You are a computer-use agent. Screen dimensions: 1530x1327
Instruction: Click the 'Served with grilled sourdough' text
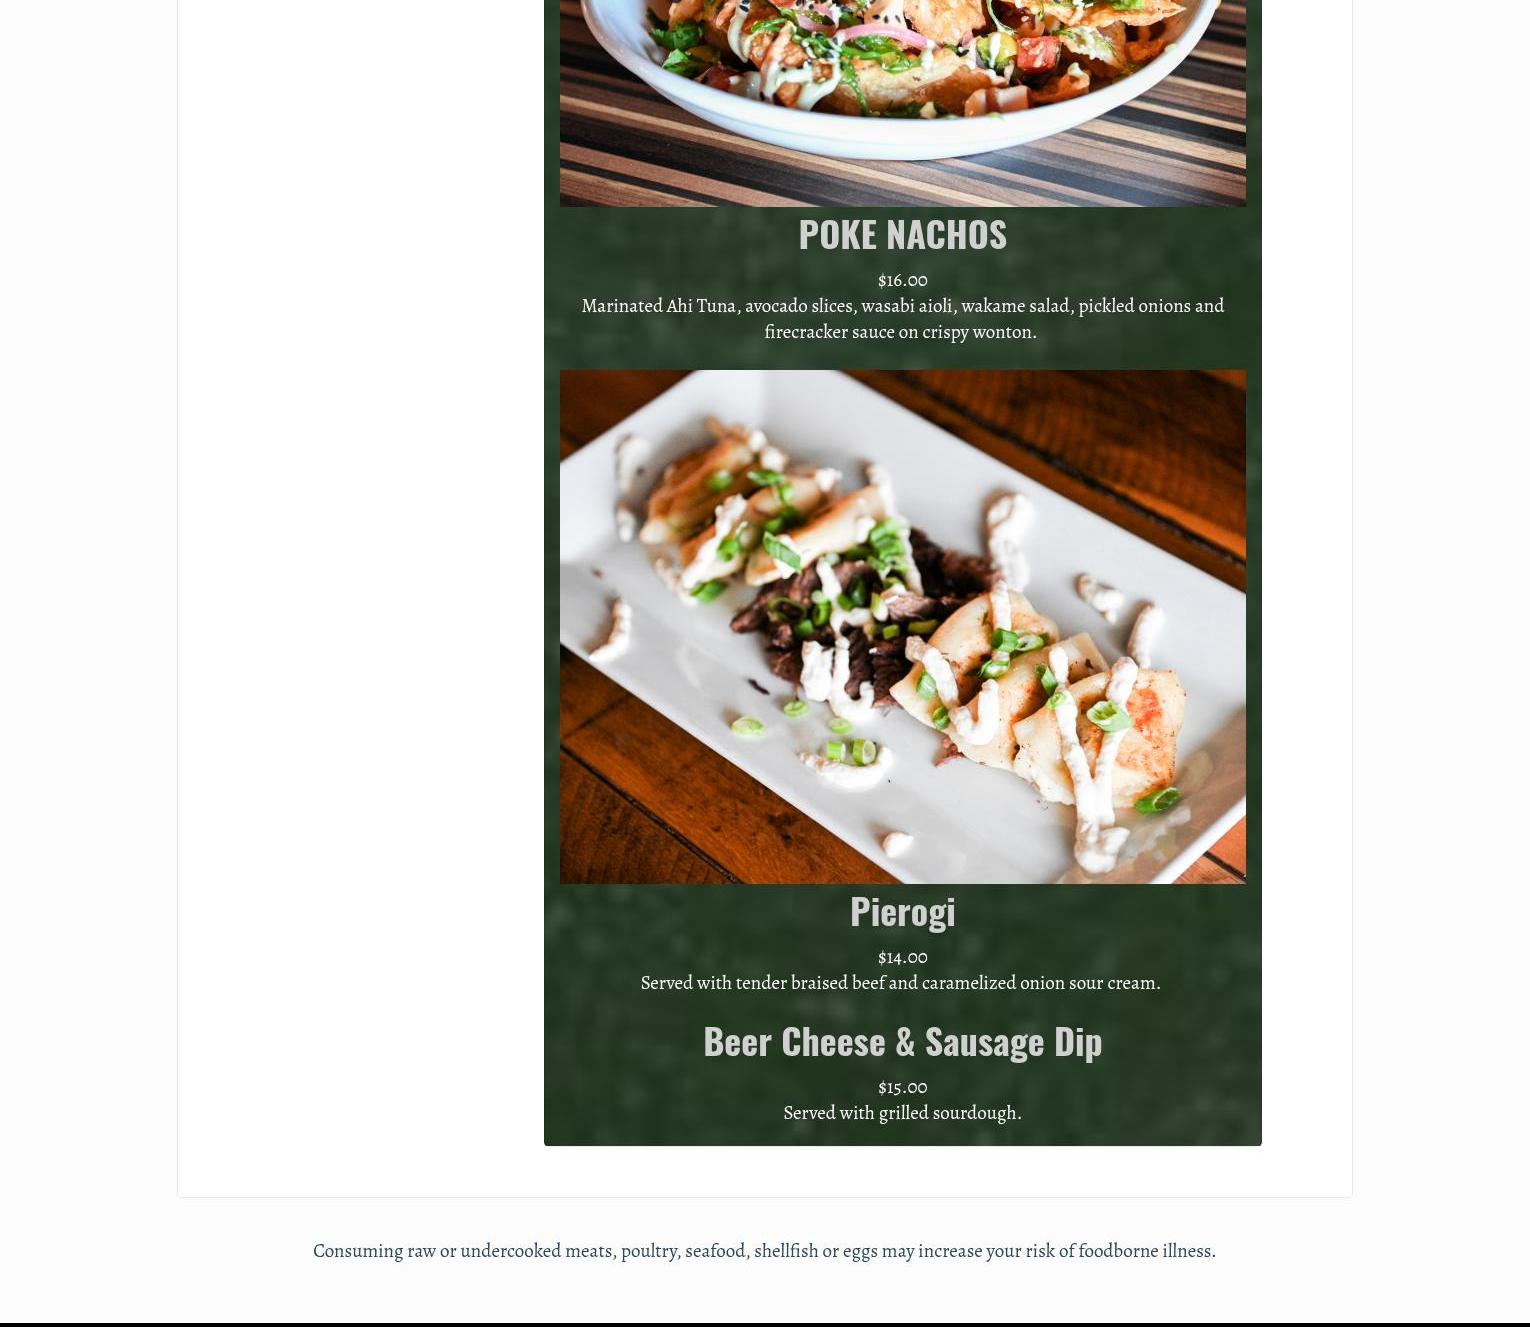(x=902, y=1113)
